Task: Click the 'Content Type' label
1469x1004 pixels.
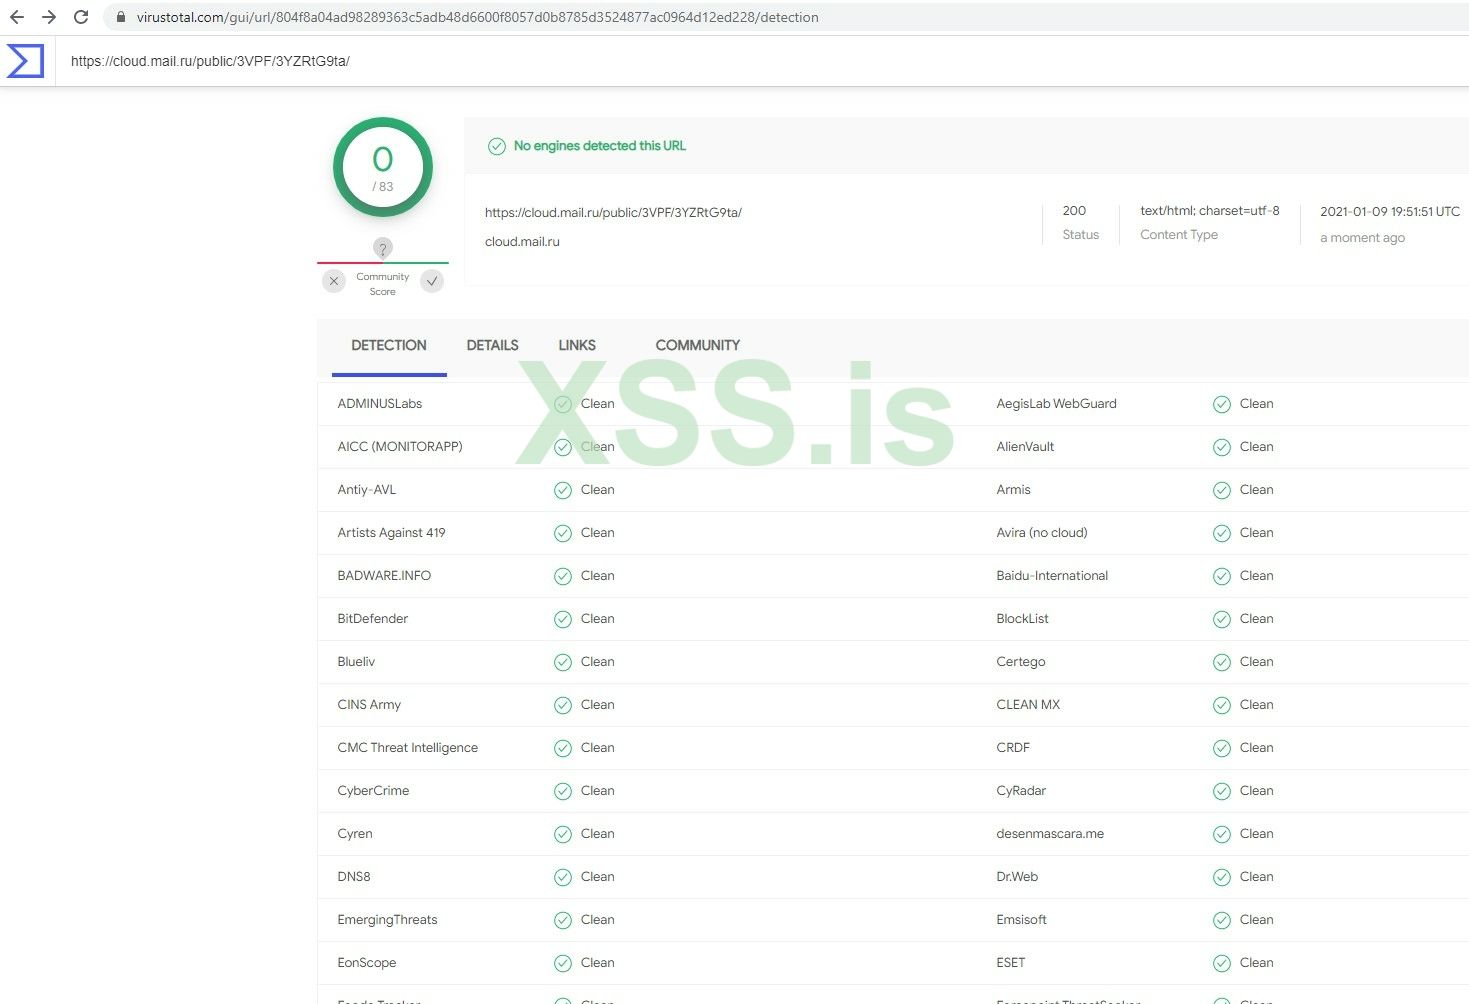Action: (x=1179, y=235)
